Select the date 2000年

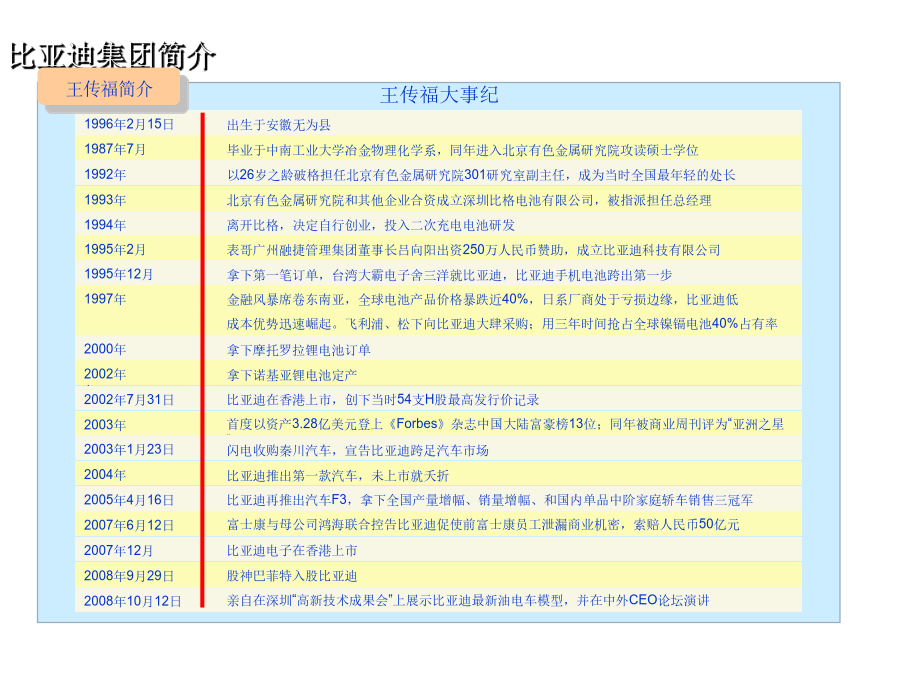(105, 349)
